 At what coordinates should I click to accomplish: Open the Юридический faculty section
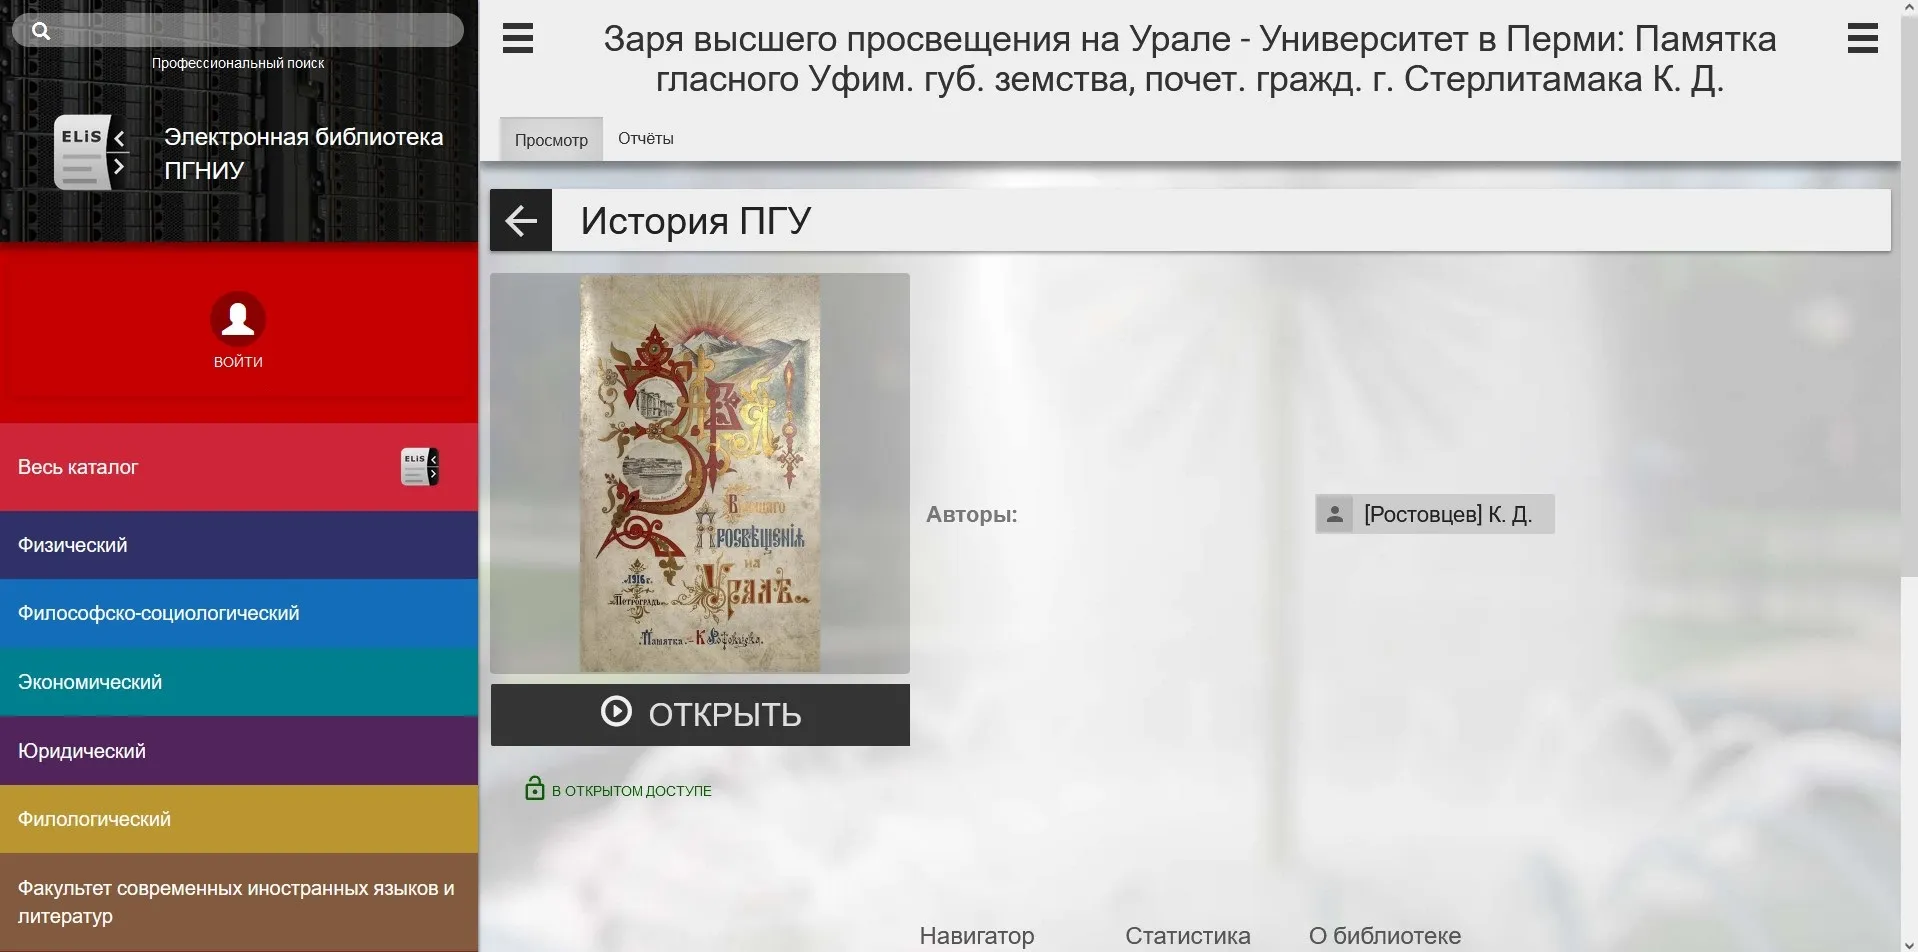click(x=239, y=751)
